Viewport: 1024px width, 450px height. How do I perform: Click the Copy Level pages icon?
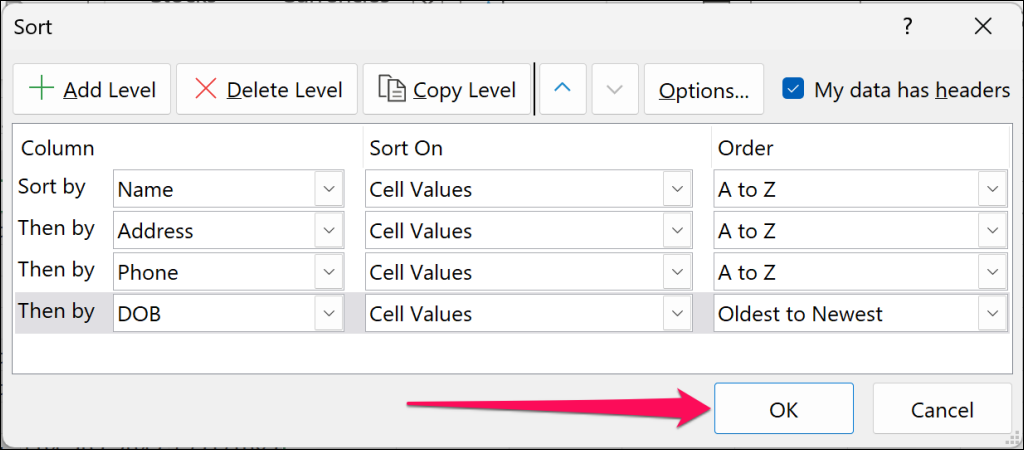click(390, 90)
